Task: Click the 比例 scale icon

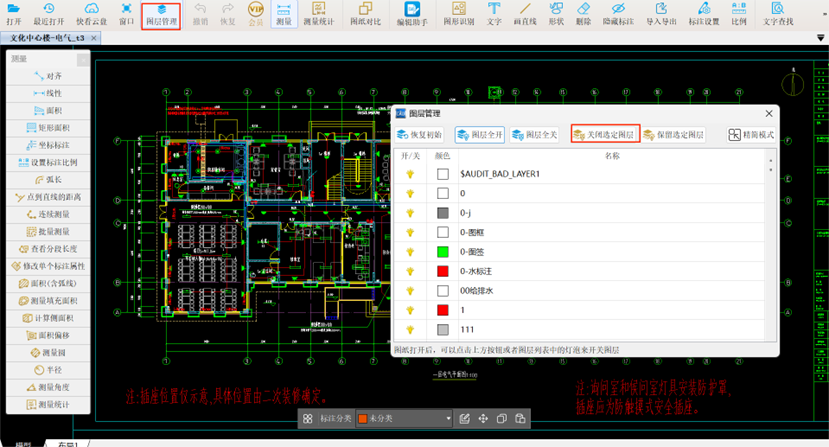Action: (x=739, y=14)
